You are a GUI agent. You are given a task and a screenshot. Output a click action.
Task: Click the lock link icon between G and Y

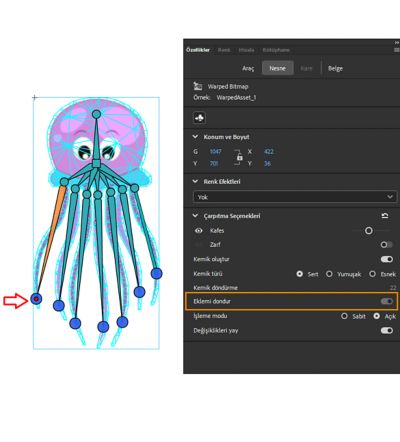[x=239, y=157]
